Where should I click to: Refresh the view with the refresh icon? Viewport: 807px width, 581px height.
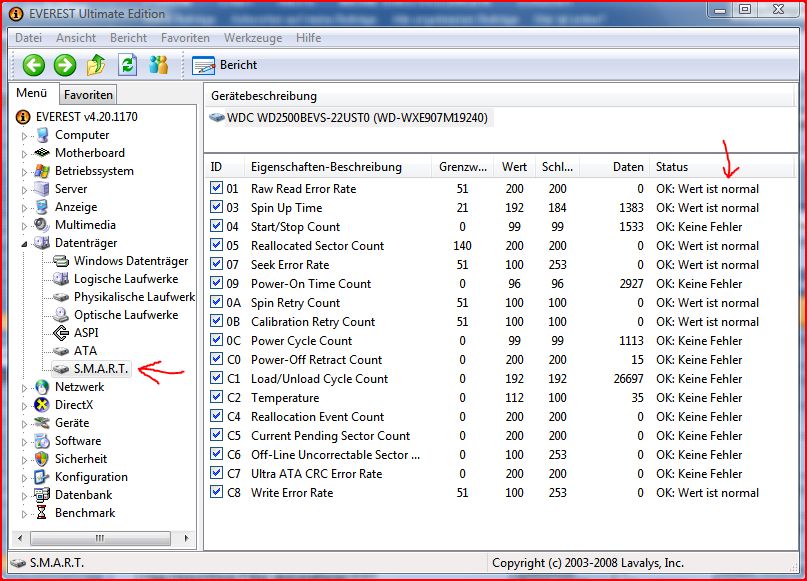[127, 65]
